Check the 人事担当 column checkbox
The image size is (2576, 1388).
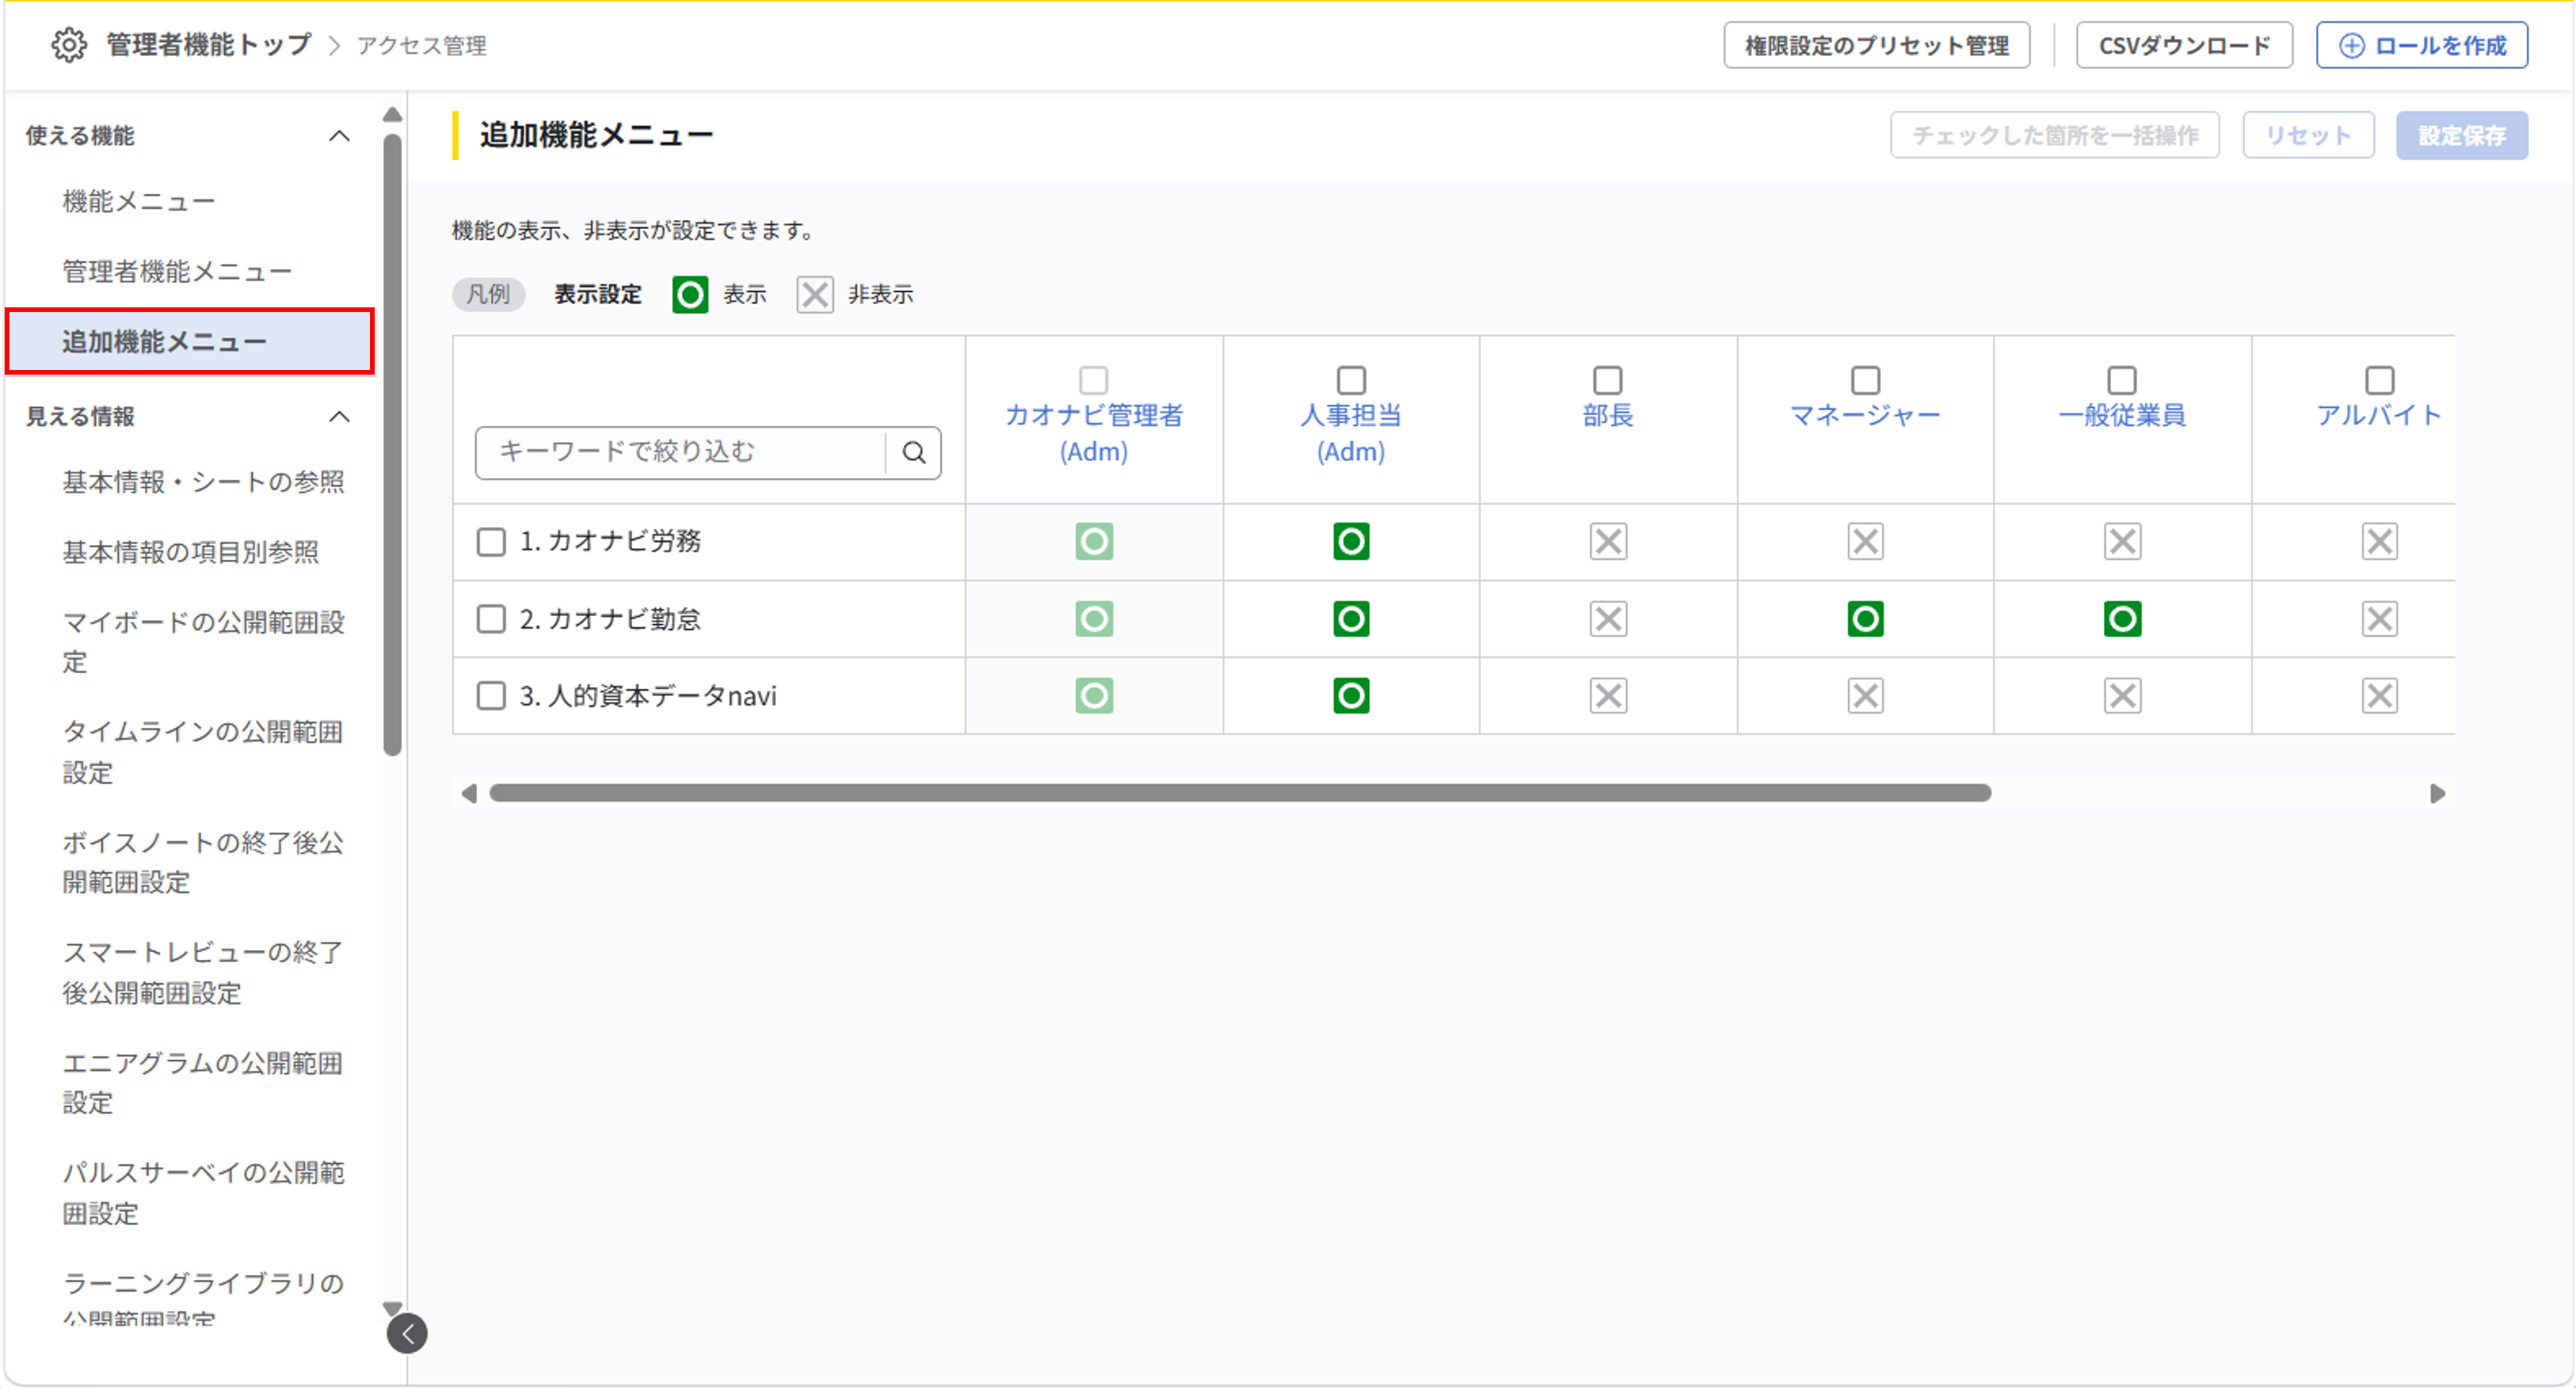(x=1351, y=380)
